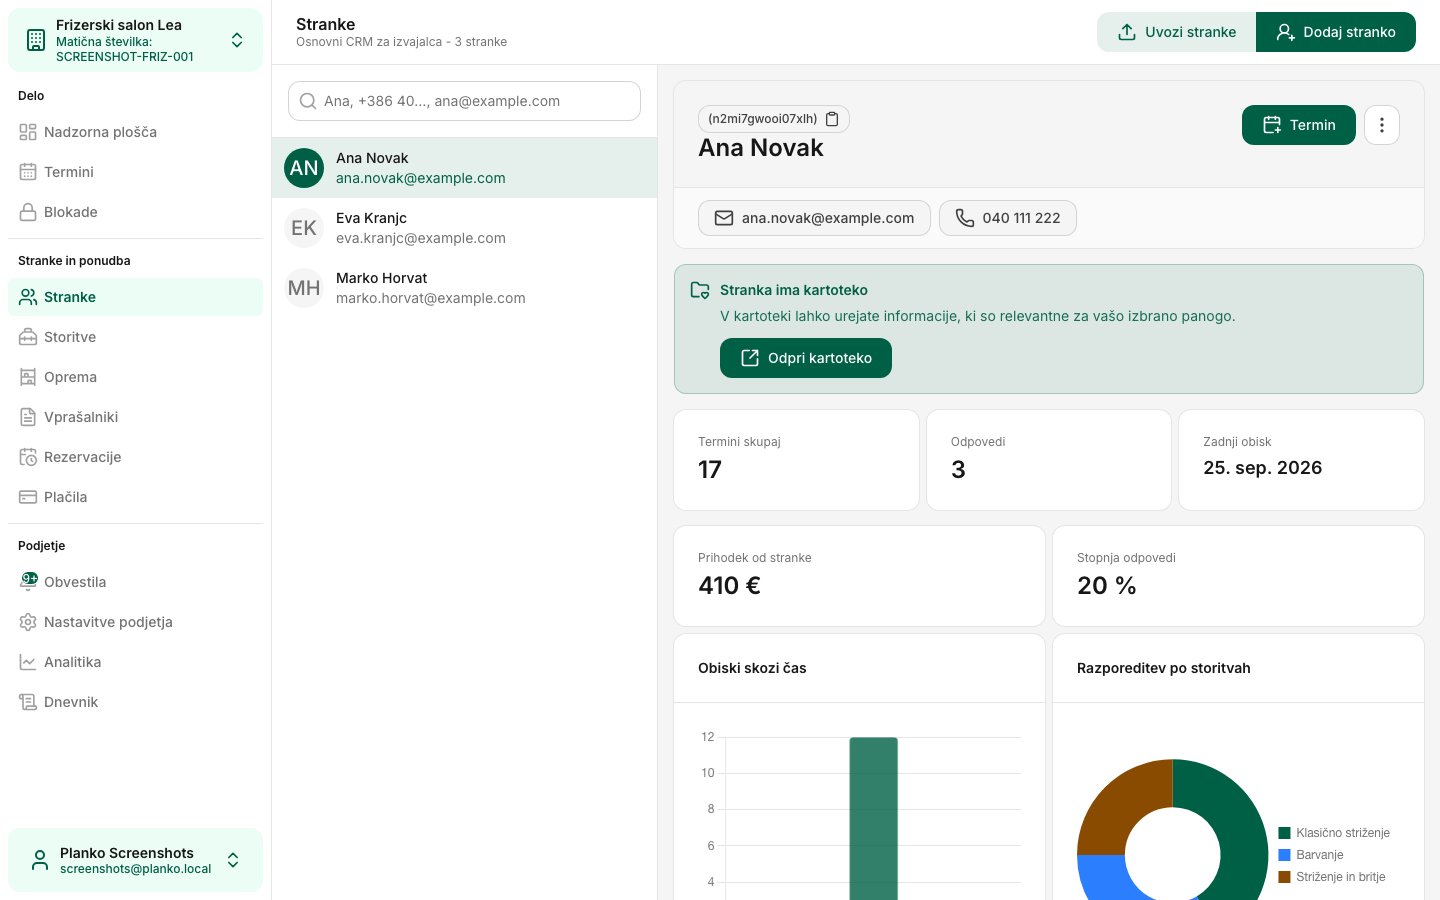Click the Zadnji obisk 25. sep. 2026 value
The width and height of the screenshot is (1440, 900).
(1263, 468)
